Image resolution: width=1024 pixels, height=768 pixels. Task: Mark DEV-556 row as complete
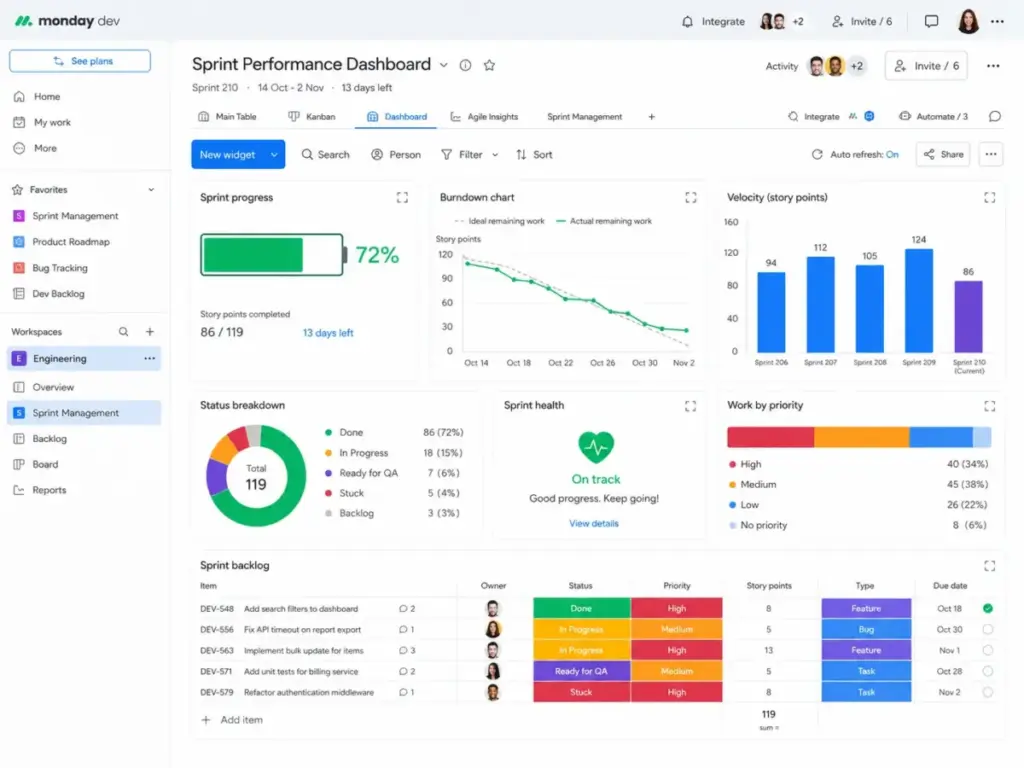click(987, 630)
